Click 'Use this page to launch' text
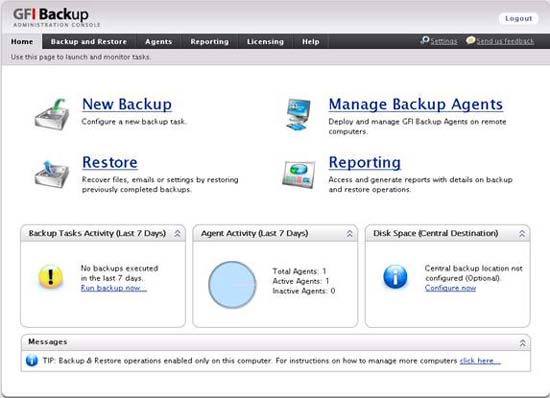This screenshot has height=398, width=550. point(81,57)
